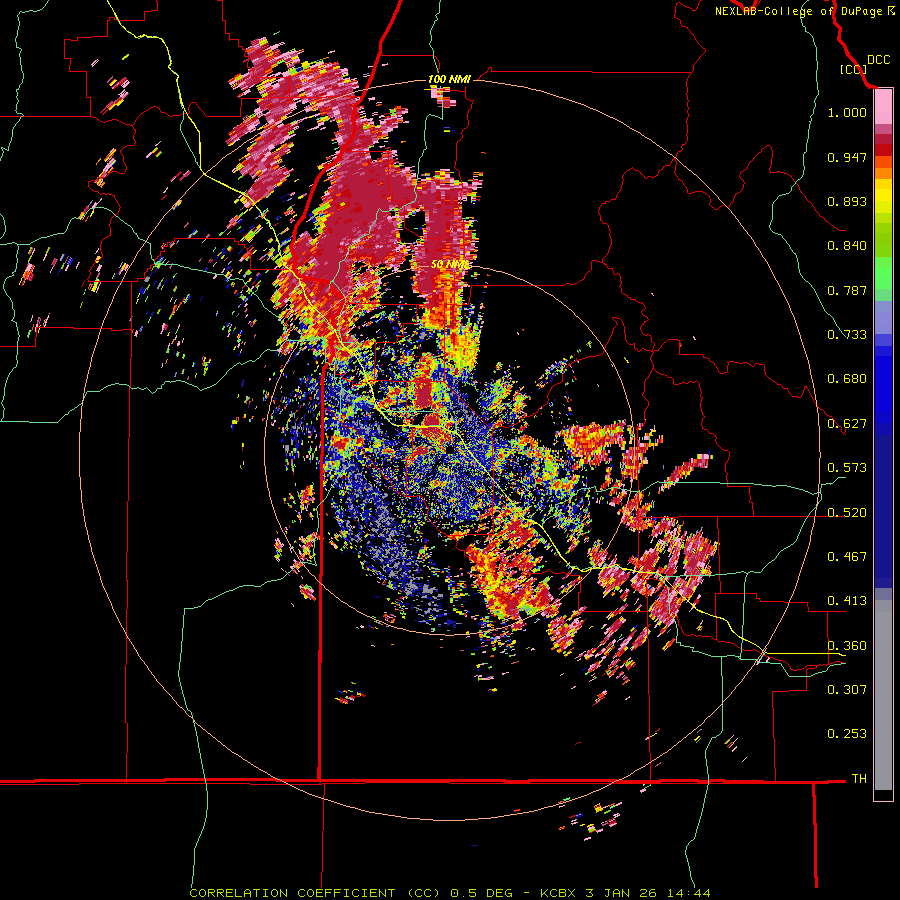Click the 100 NMI range ring label
The image size is (900, 900).
[x=449, y=79]
